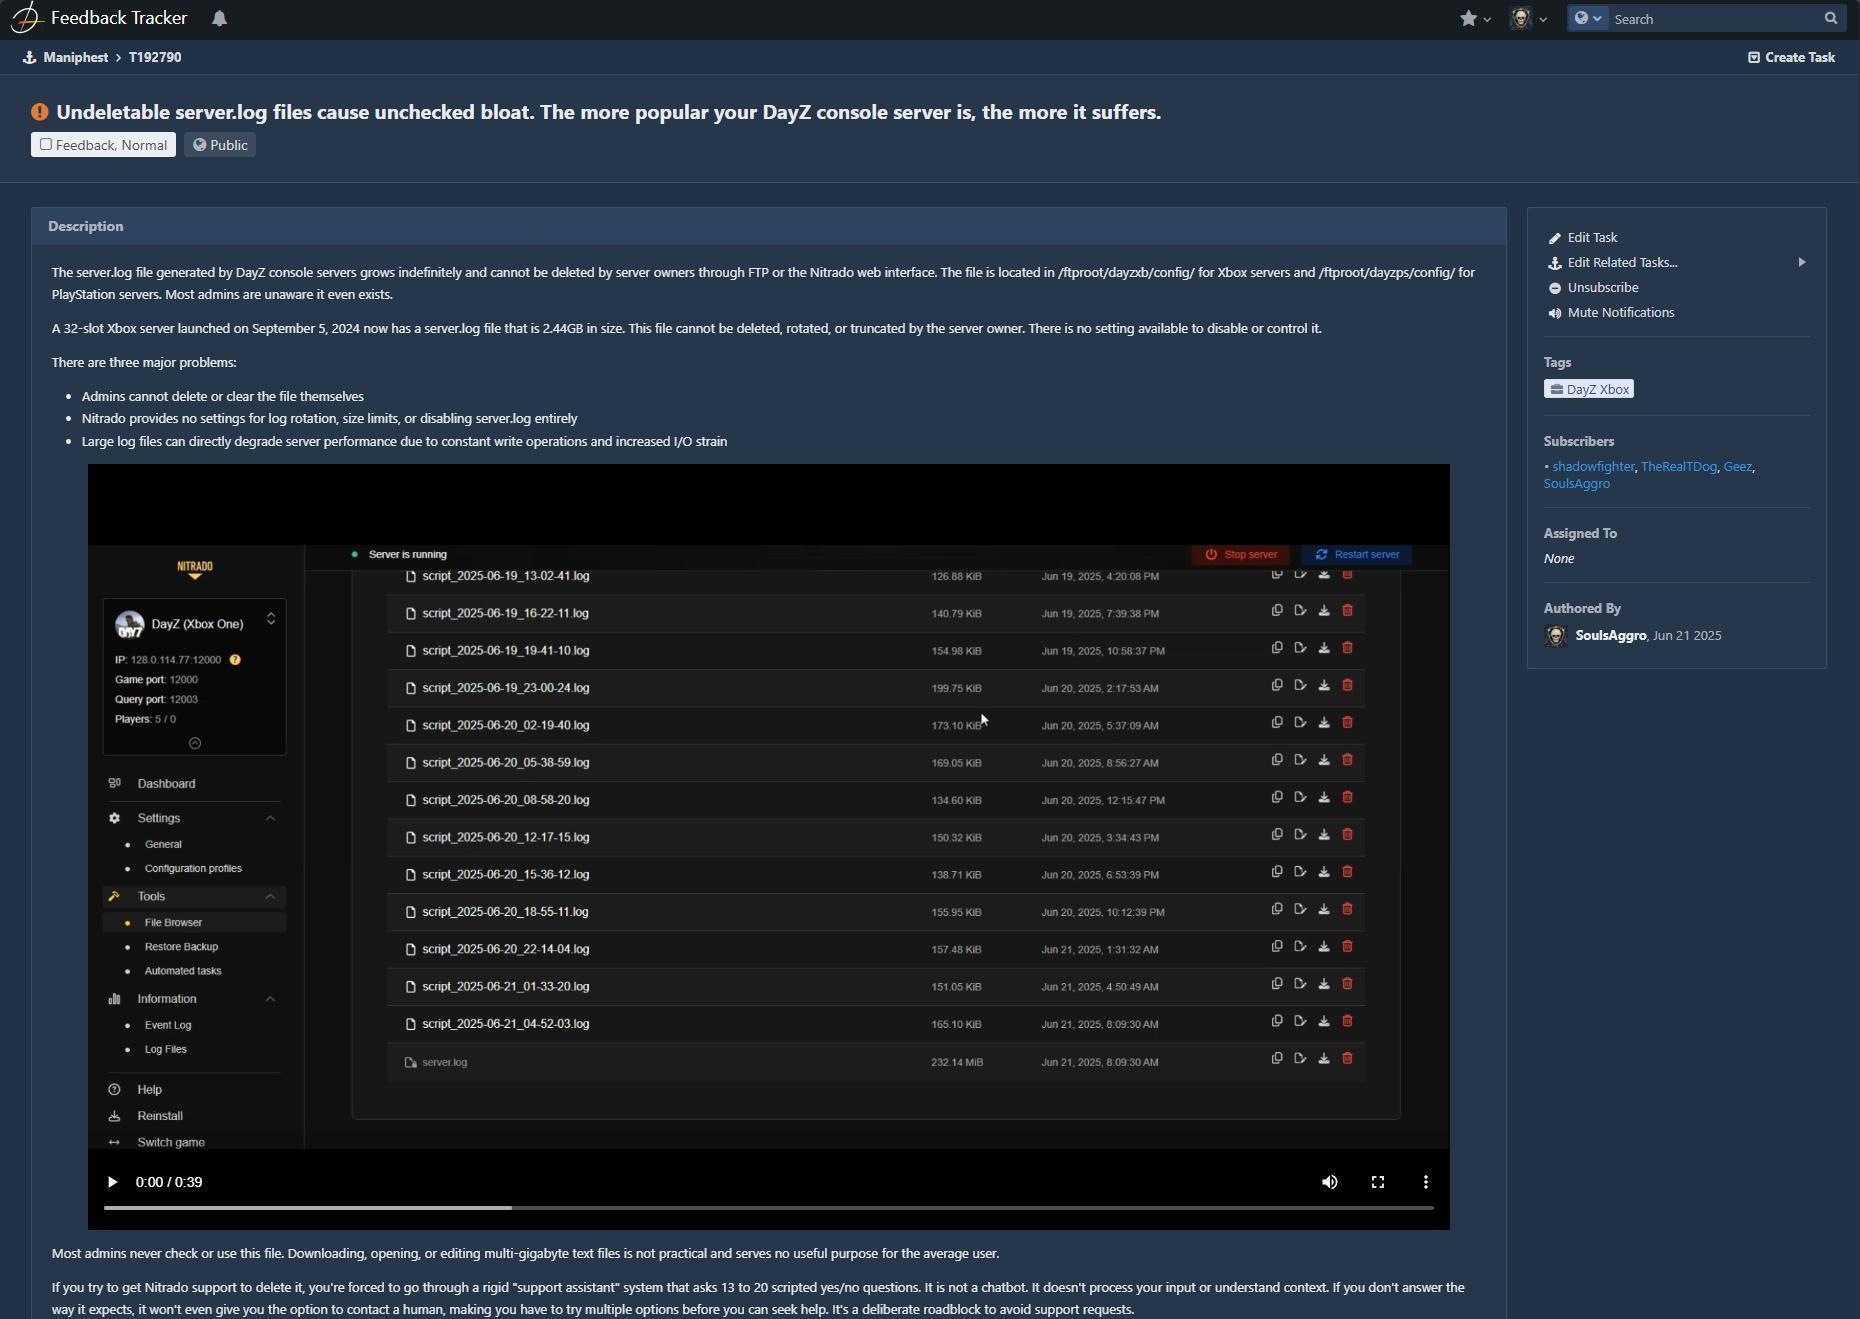This screenshot has width=1860, height=1319.
Task: Open the user profile avatar menu
Action: 1528,19
